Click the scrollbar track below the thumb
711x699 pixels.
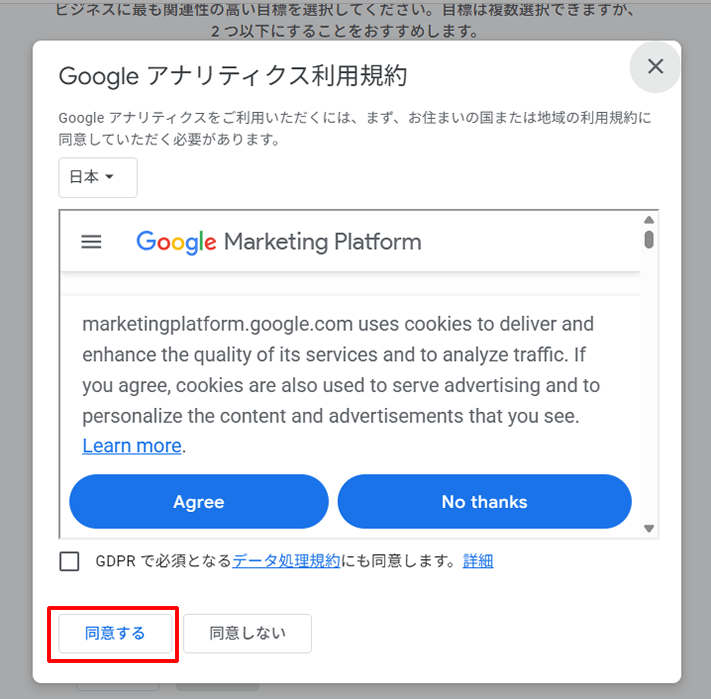tap(649, 400)
